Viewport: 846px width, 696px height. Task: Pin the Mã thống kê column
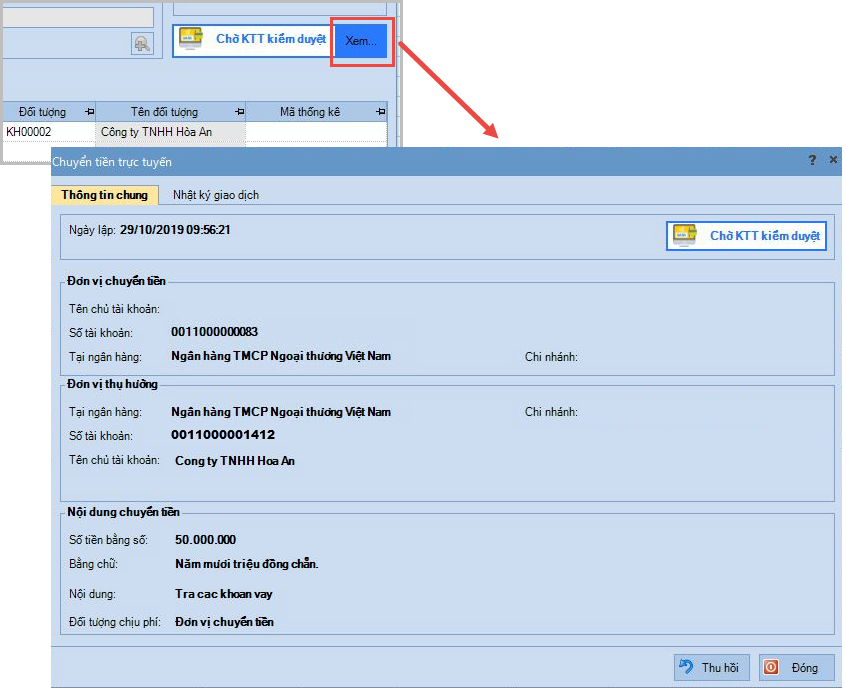pos(380,112)
